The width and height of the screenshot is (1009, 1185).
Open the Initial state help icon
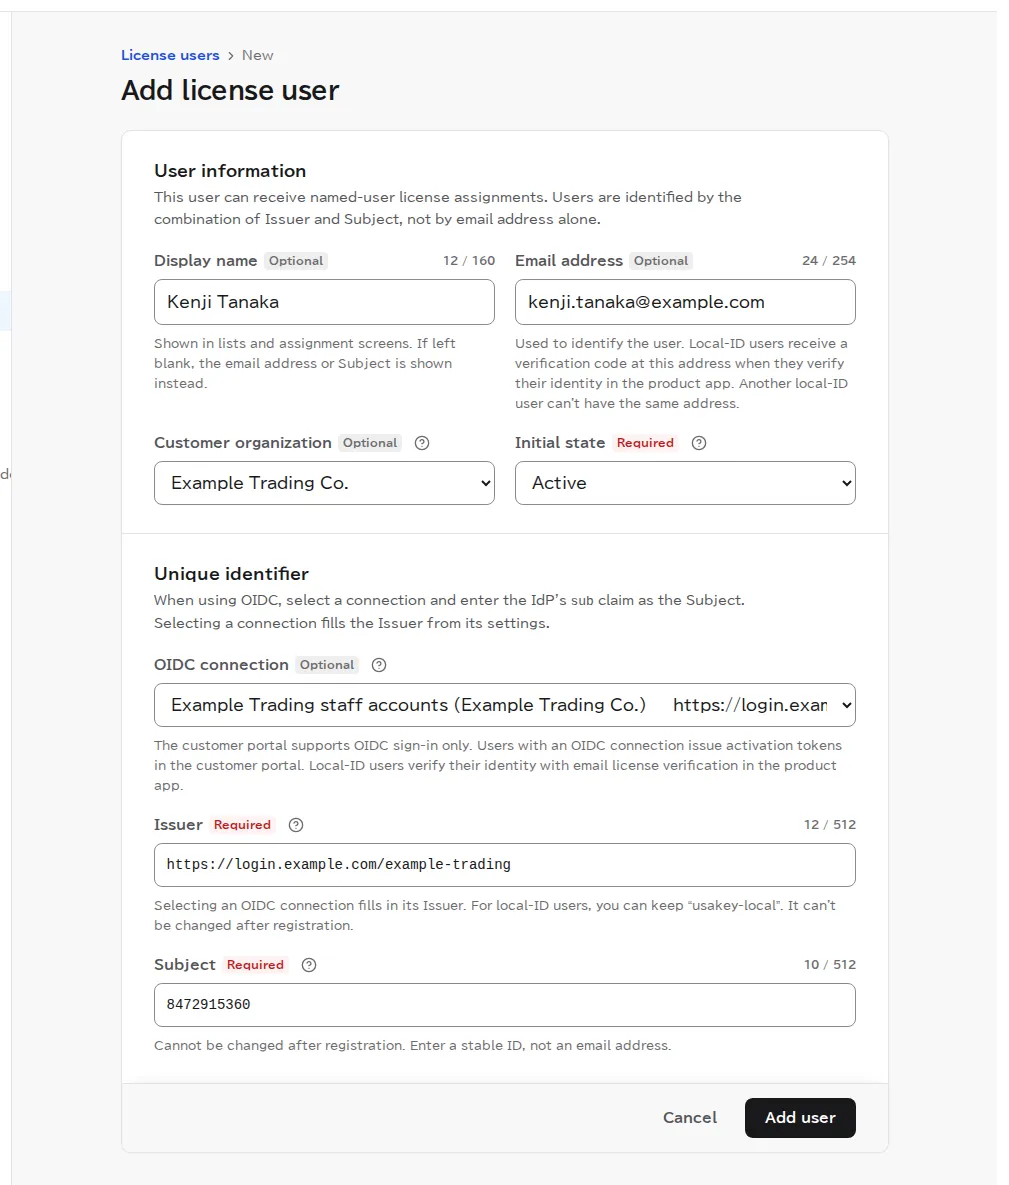click(698, 443)
